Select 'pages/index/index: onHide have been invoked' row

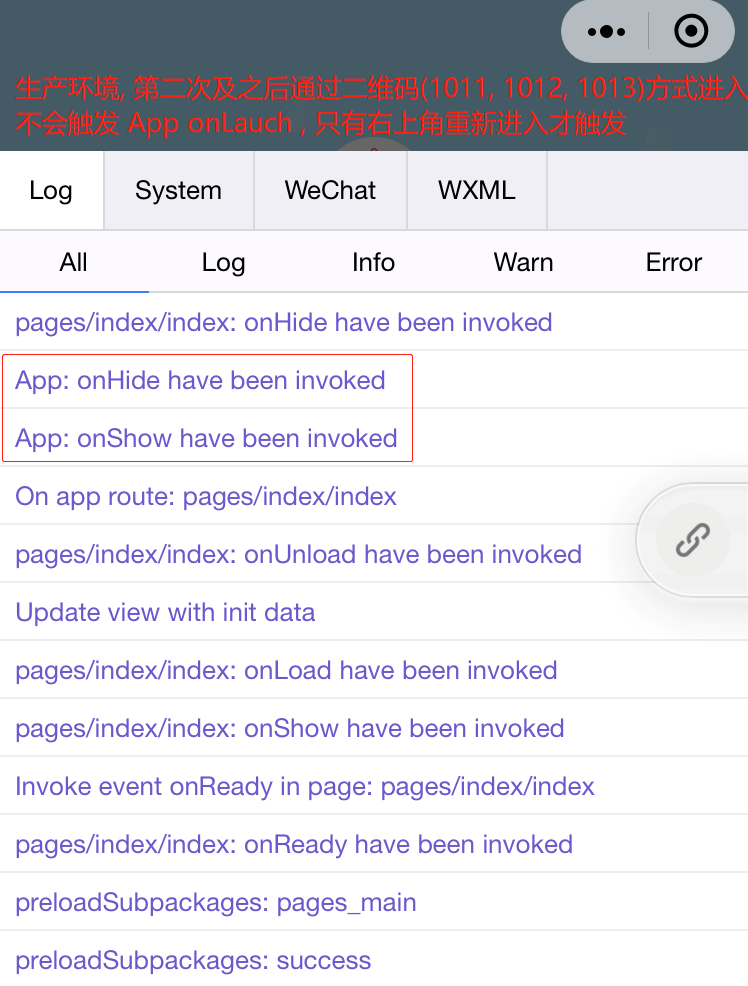(x=374, y=323)
